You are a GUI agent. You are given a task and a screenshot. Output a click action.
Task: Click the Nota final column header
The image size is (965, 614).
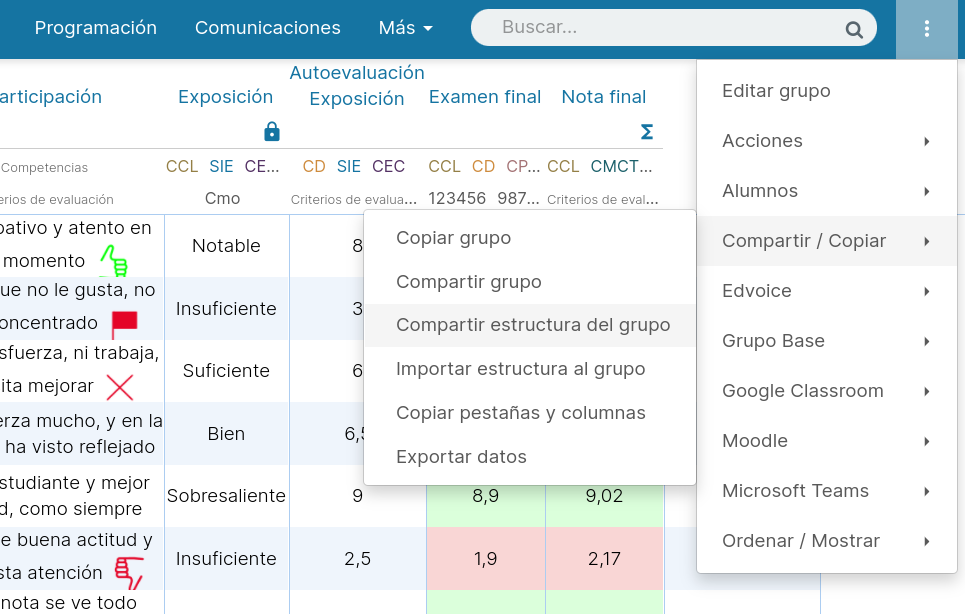point(604,97)
